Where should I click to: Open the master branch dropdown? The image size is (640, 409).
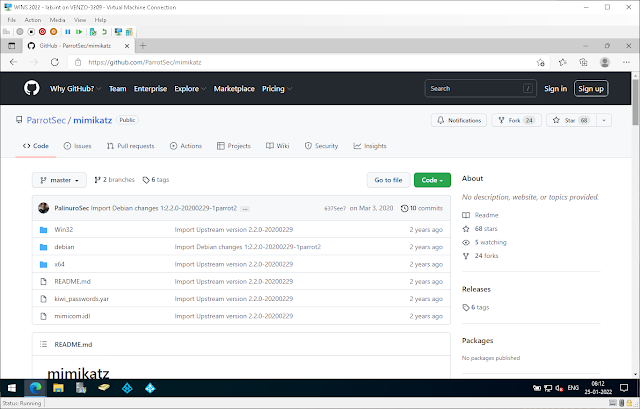59,180
